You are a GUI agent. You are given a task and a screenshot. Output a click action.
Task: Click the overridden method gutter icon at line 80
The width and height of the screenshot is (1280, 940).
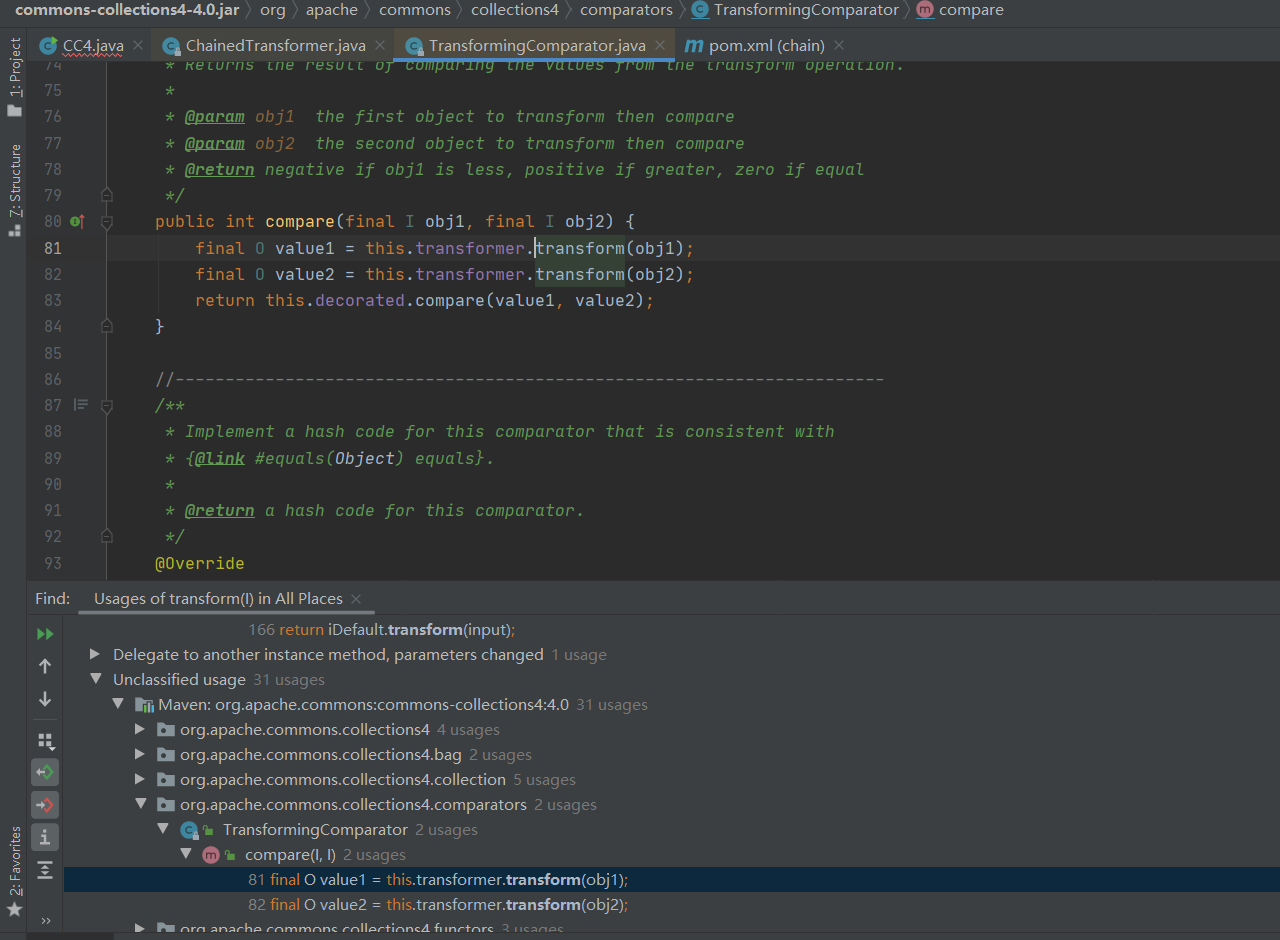[78, 221]
